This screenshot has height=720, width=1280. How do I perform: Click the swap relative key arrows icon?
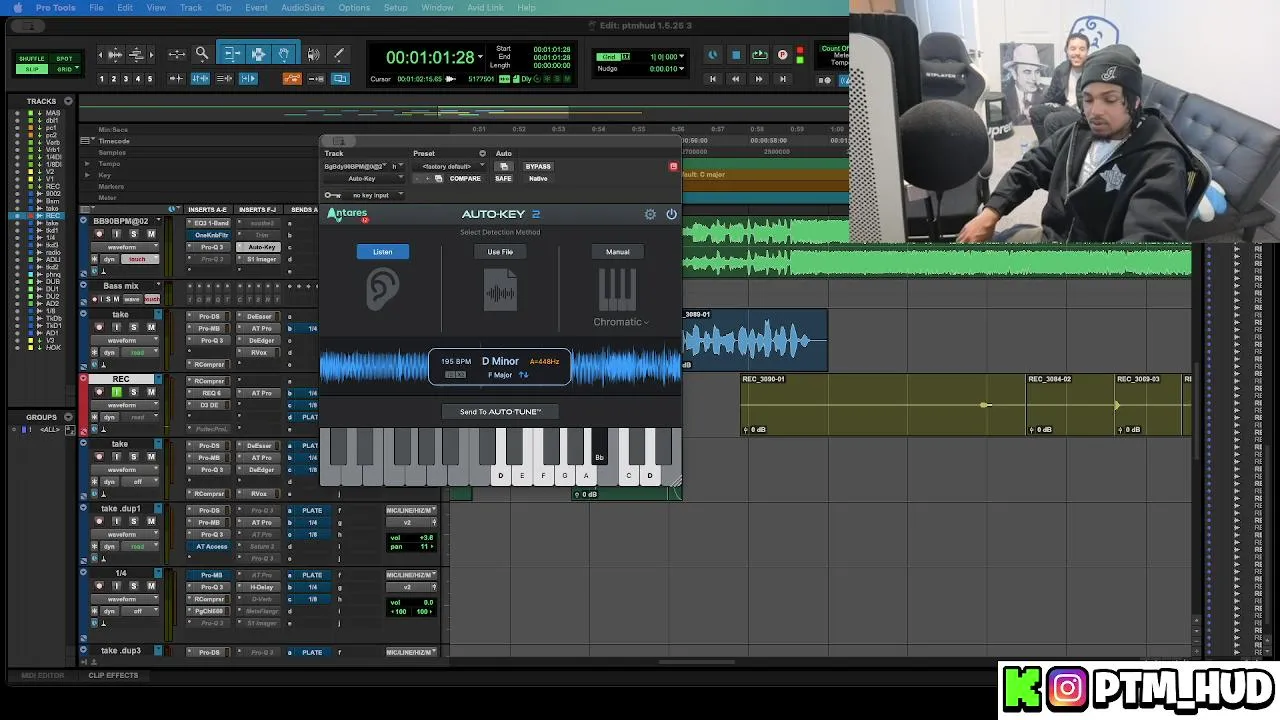point(523,375)
